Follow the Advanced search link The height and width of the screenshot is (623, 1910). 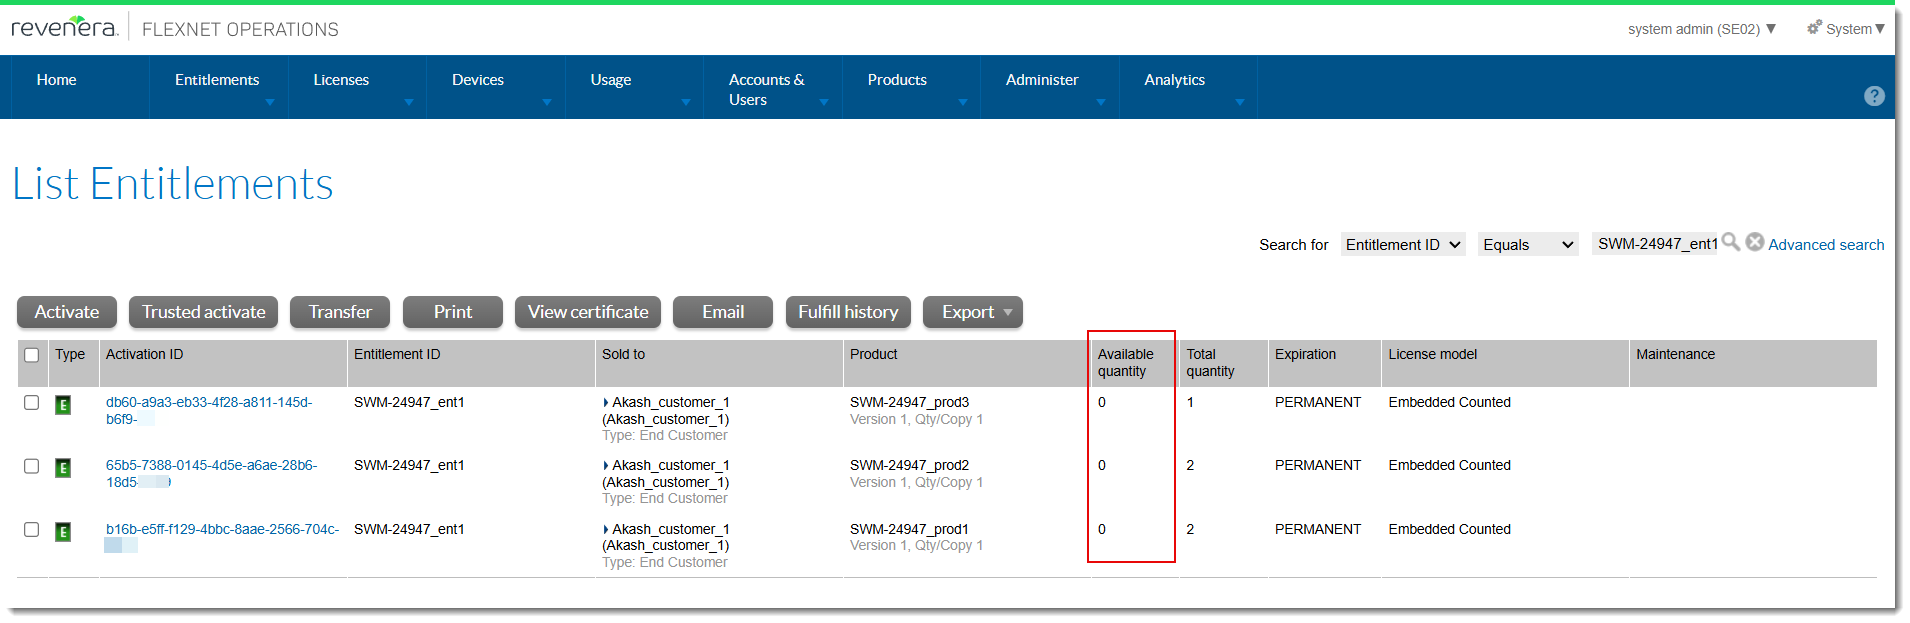1825,245
